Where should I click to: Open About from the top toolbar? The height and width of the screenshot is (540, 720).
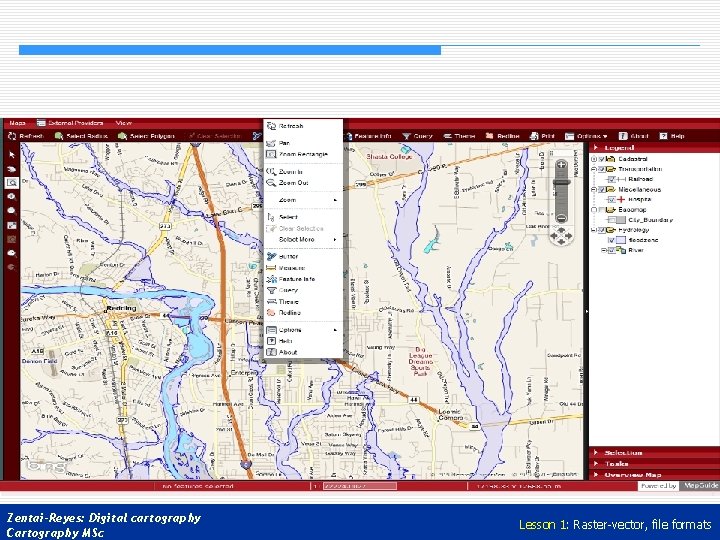(x=633, y=136)
